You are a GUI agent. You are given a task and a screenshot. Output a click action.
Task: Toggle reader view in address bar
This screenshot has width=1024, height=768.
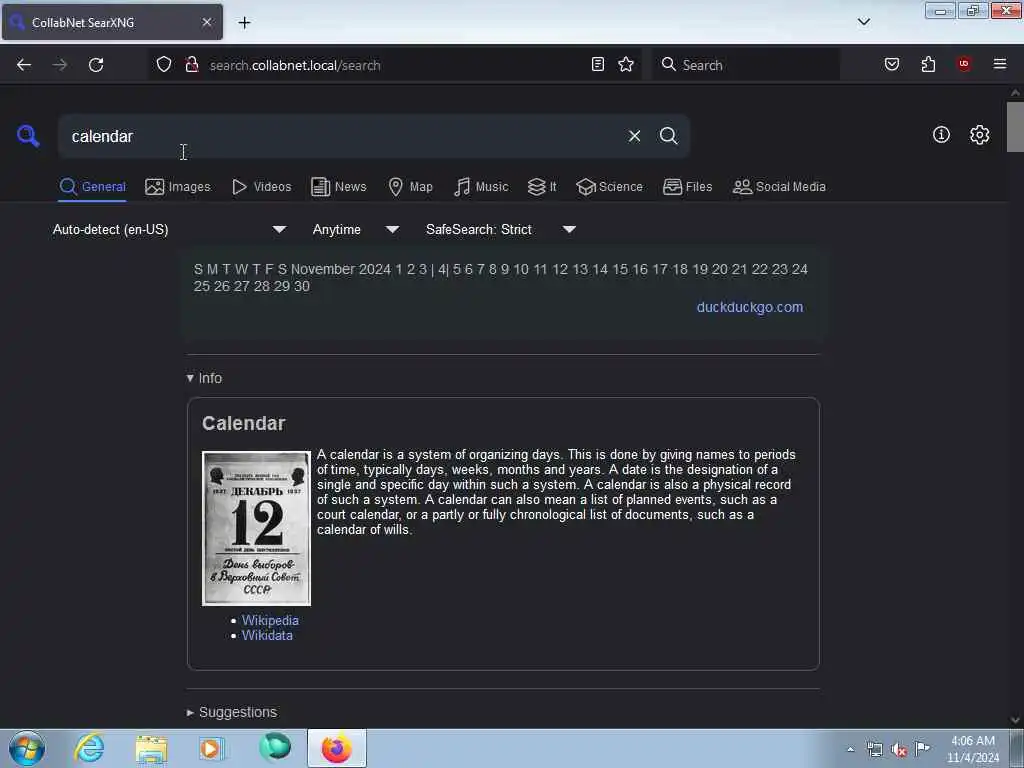598,64
